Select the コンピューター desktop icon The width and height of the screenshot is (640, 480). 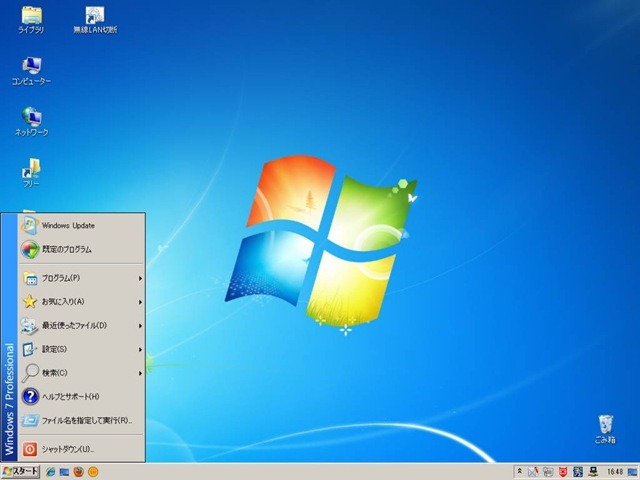pyautogui.click(x=31, y=71)
